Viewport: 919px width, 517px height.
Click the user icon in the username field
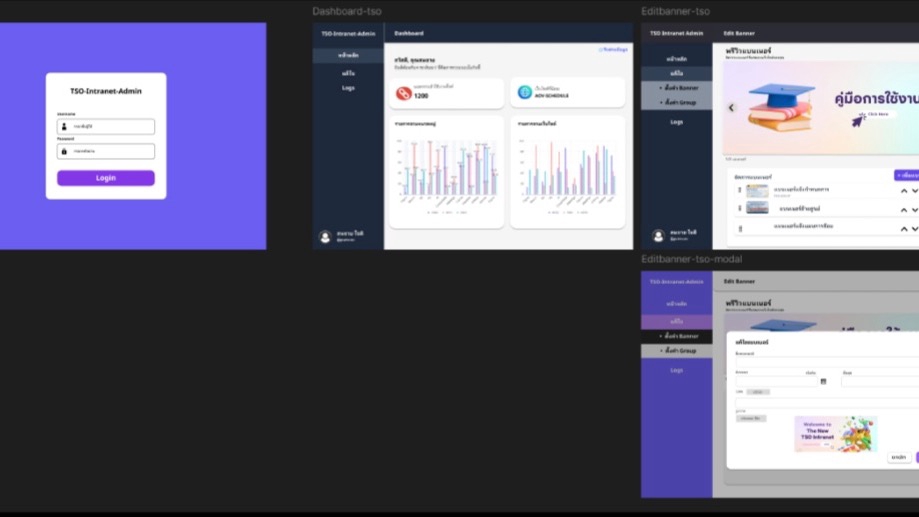pyautogui.click(x=65, y=127)
